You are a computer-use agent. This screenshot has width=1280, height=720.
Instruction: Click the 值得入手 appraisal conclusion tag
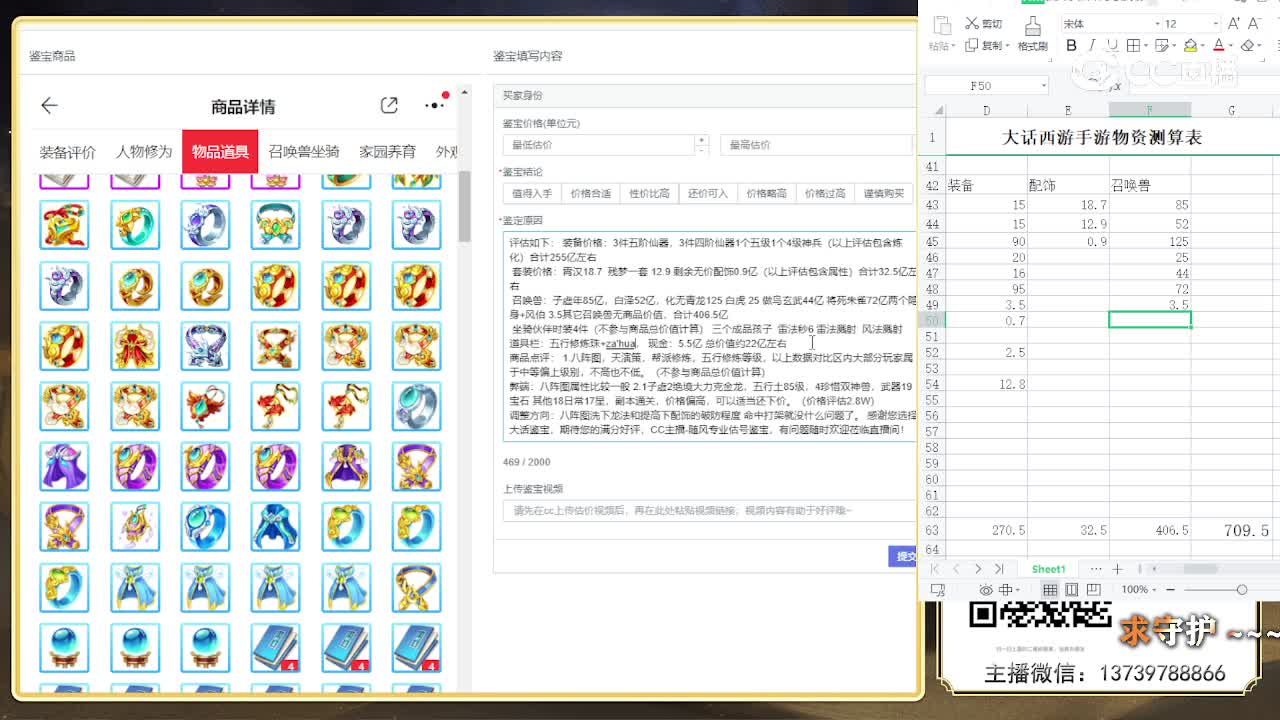click(x=532, y=193)
